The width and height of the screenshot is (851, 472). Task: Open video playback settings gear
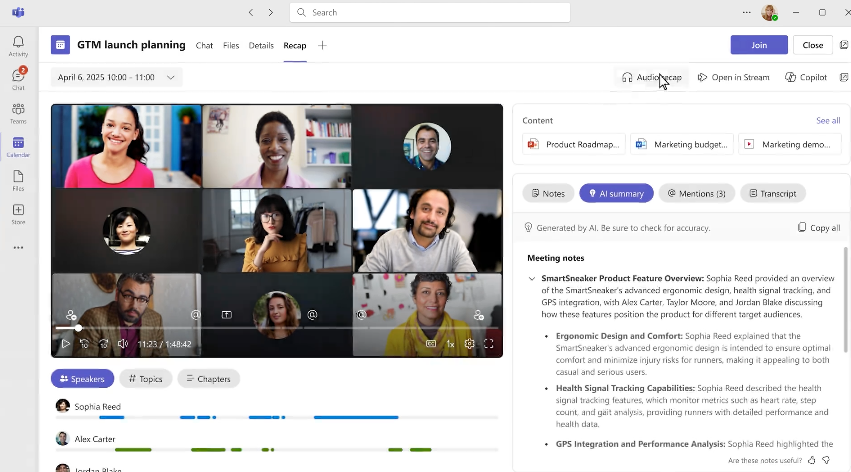click(x=469, y=343)
